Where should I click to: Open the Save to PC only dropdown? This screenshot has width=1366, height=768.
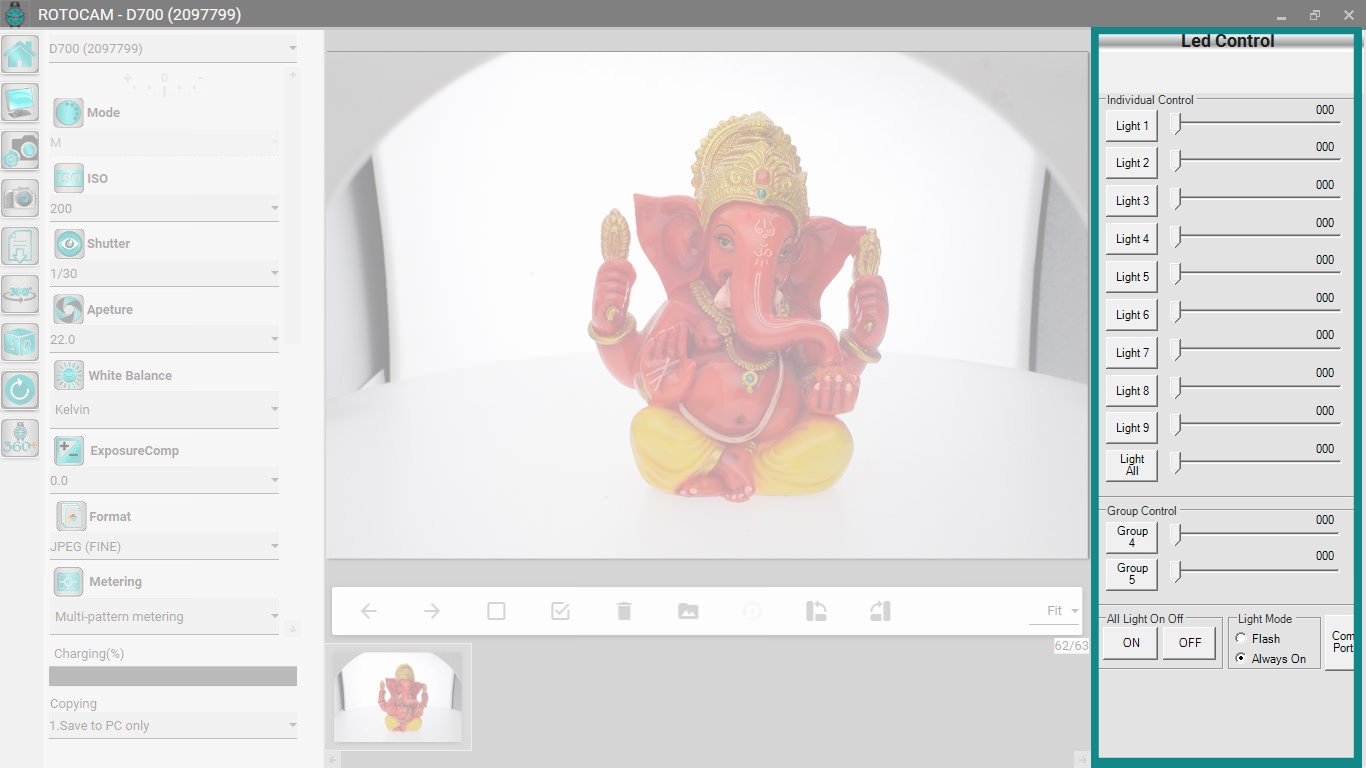pyautogui.click(x=173, y=726)
